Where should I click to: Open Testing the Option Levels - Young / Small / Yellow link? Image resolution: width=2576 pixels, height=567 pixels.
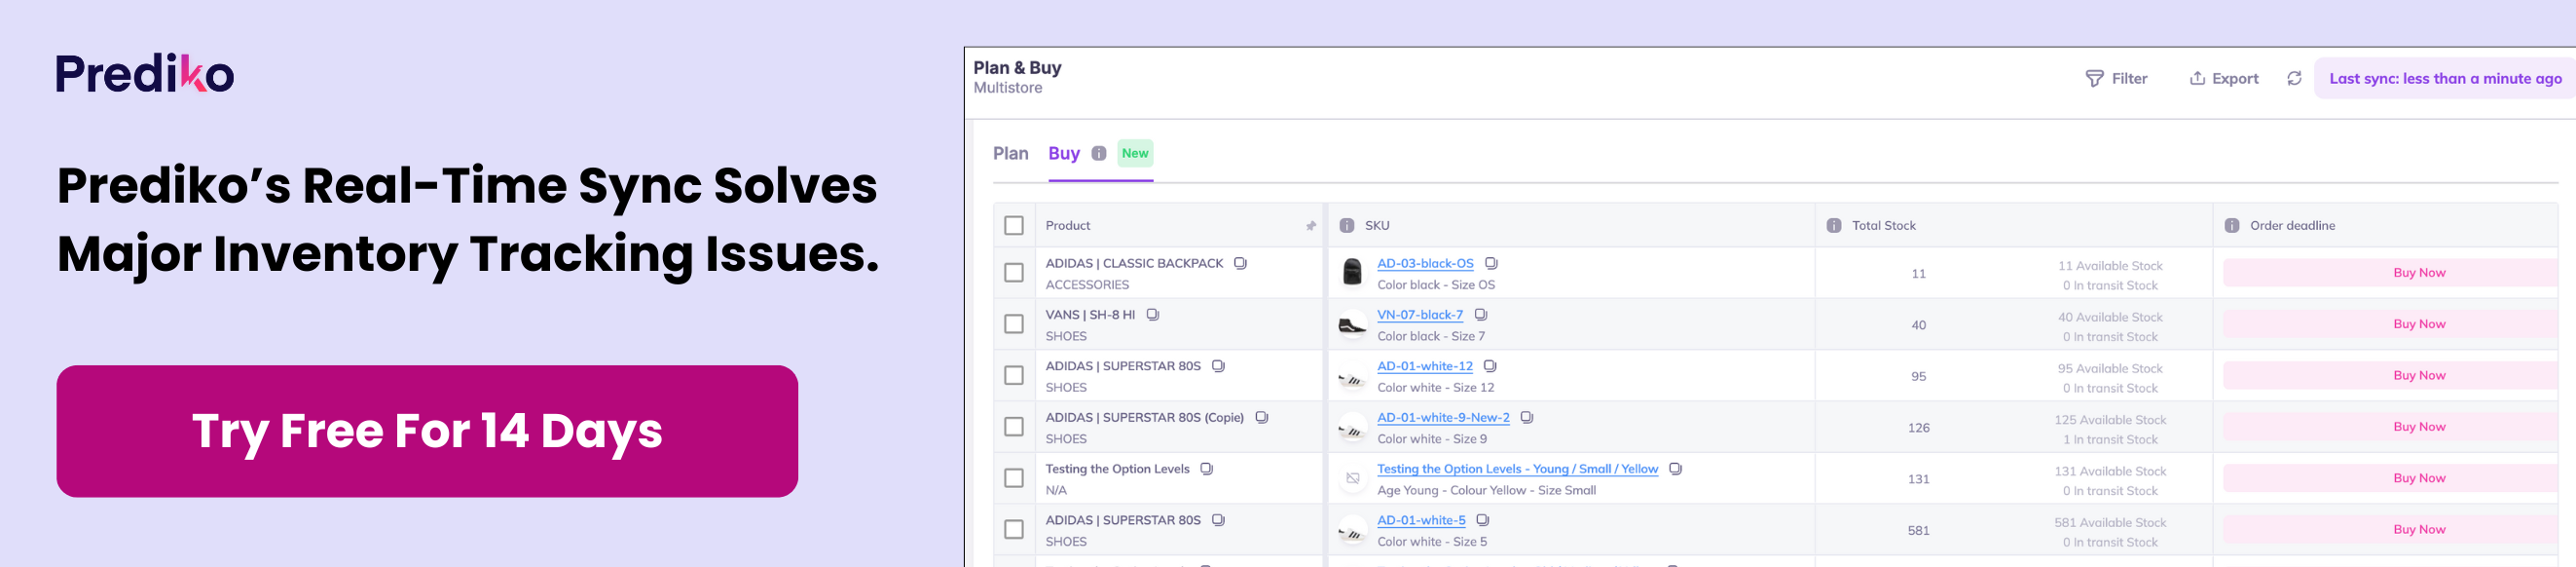(1517, 468)
